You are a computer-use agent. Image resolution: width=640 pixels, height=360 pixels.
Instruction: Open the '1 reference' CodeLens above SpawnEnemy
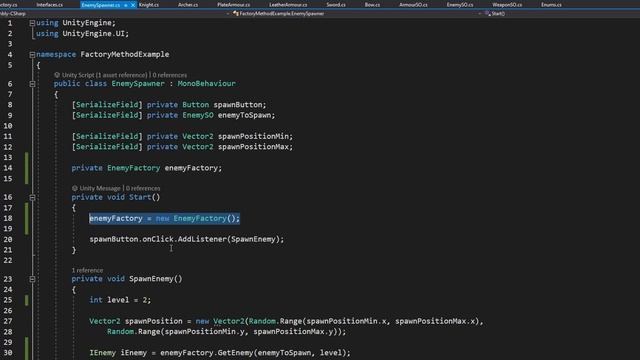tap(87, 270)
